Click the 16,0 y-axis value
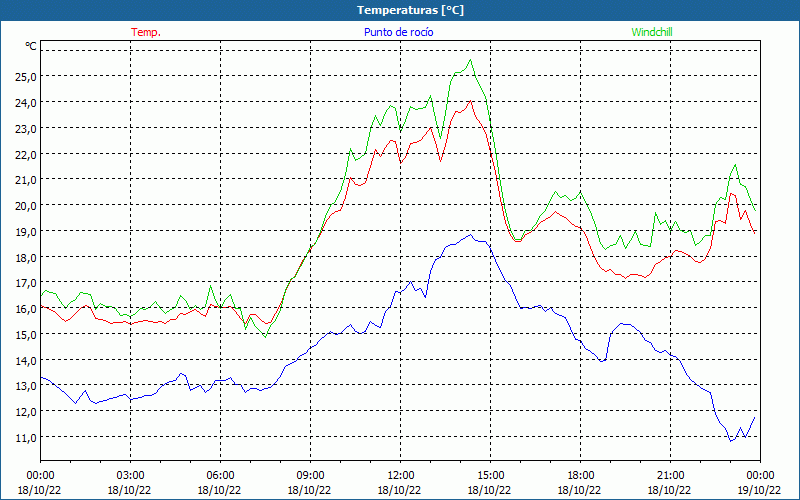 coord(26,309)
